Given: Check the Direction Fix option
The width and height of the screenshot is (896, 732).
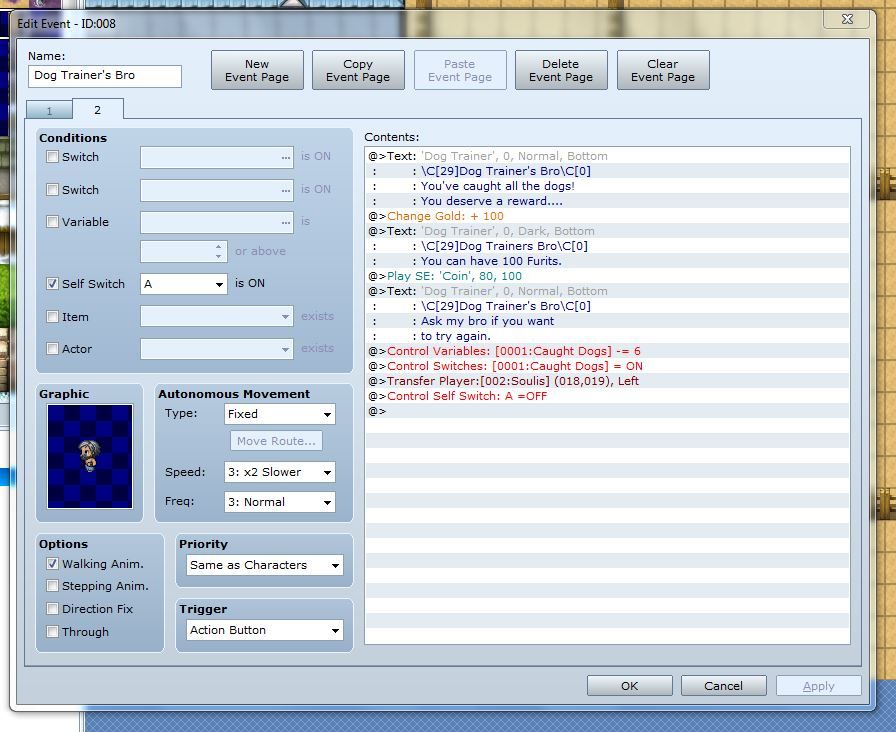Looking at the screenshot, I should coord(53,609).
